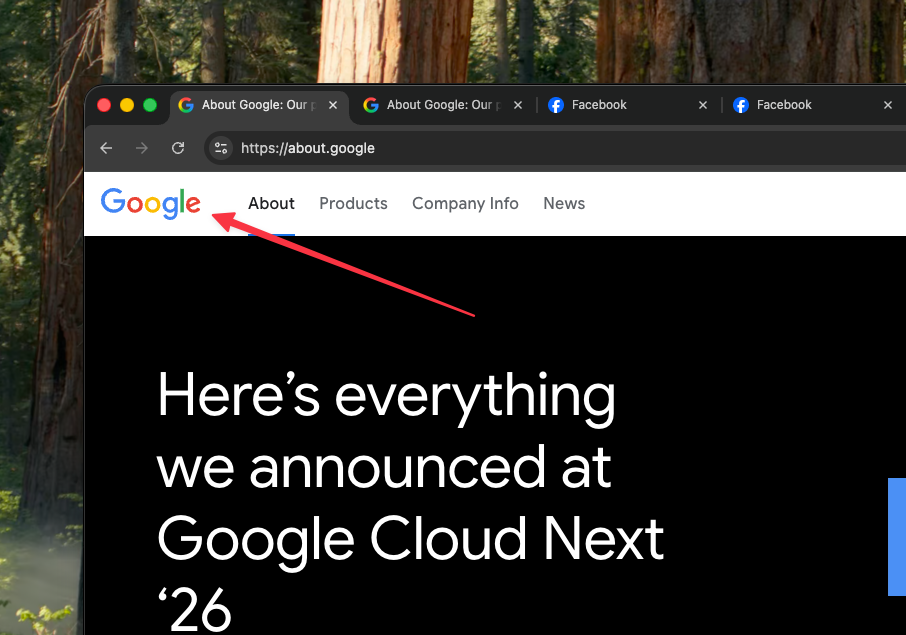Screen dimensions: 906x635
Task: Click the blue panel at right edge
Action: point(897,536)
